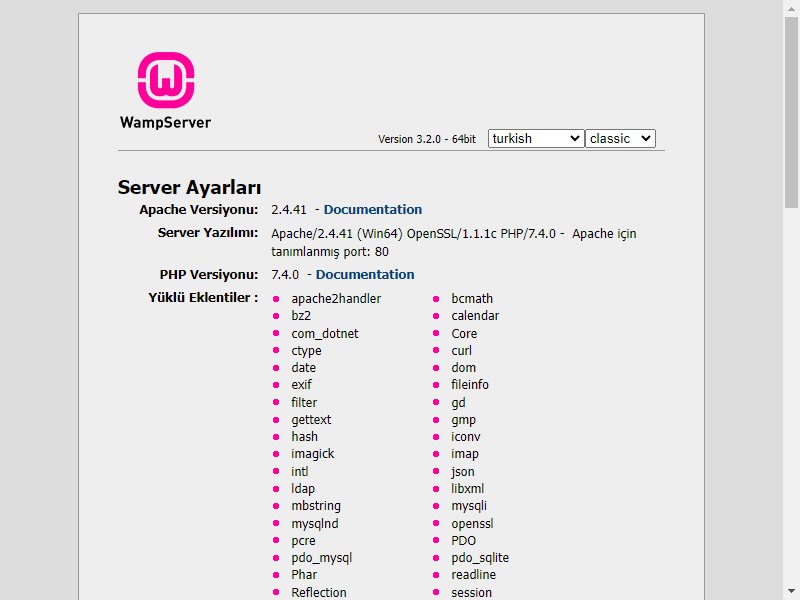The width and height of the screenshot is (800, 600).
Task: Open the Apache Documentation link
Action: (373, 210)
